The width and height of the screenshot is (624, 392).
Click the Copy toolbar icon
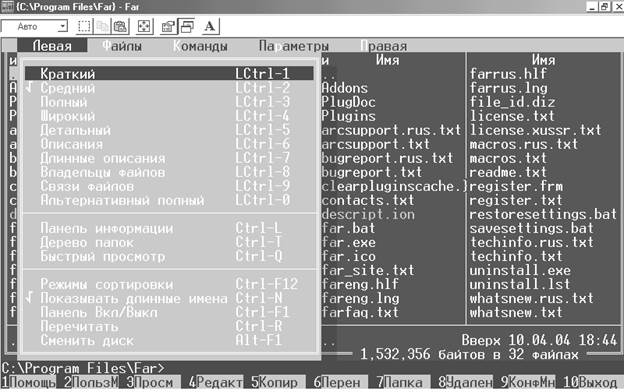pos(102,27)
